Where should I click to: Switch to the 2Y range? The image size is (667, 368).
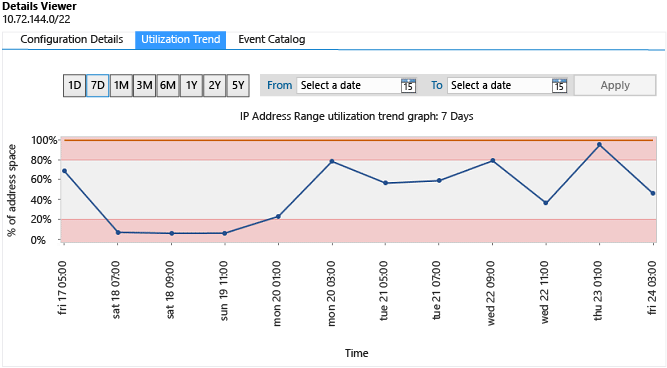214,86
